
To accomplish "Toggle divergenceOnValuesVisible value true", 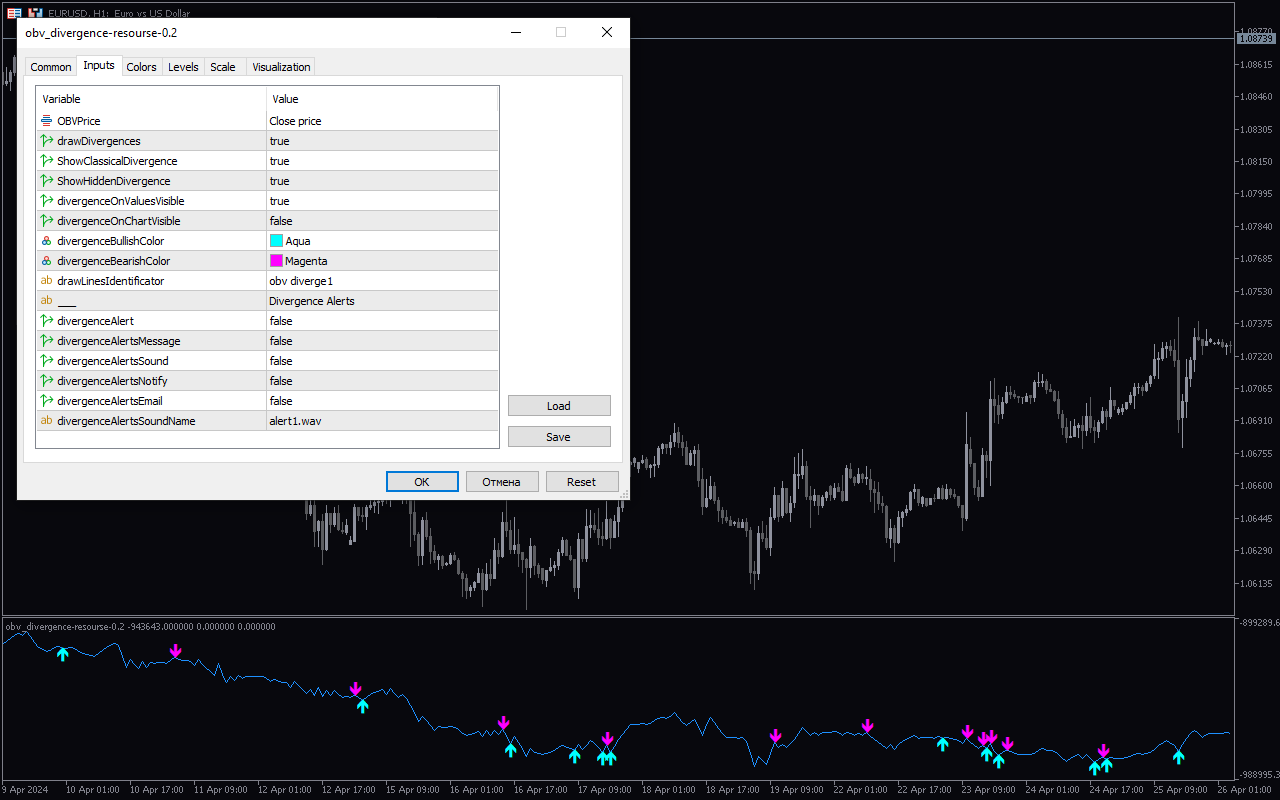I will point(382,201).
